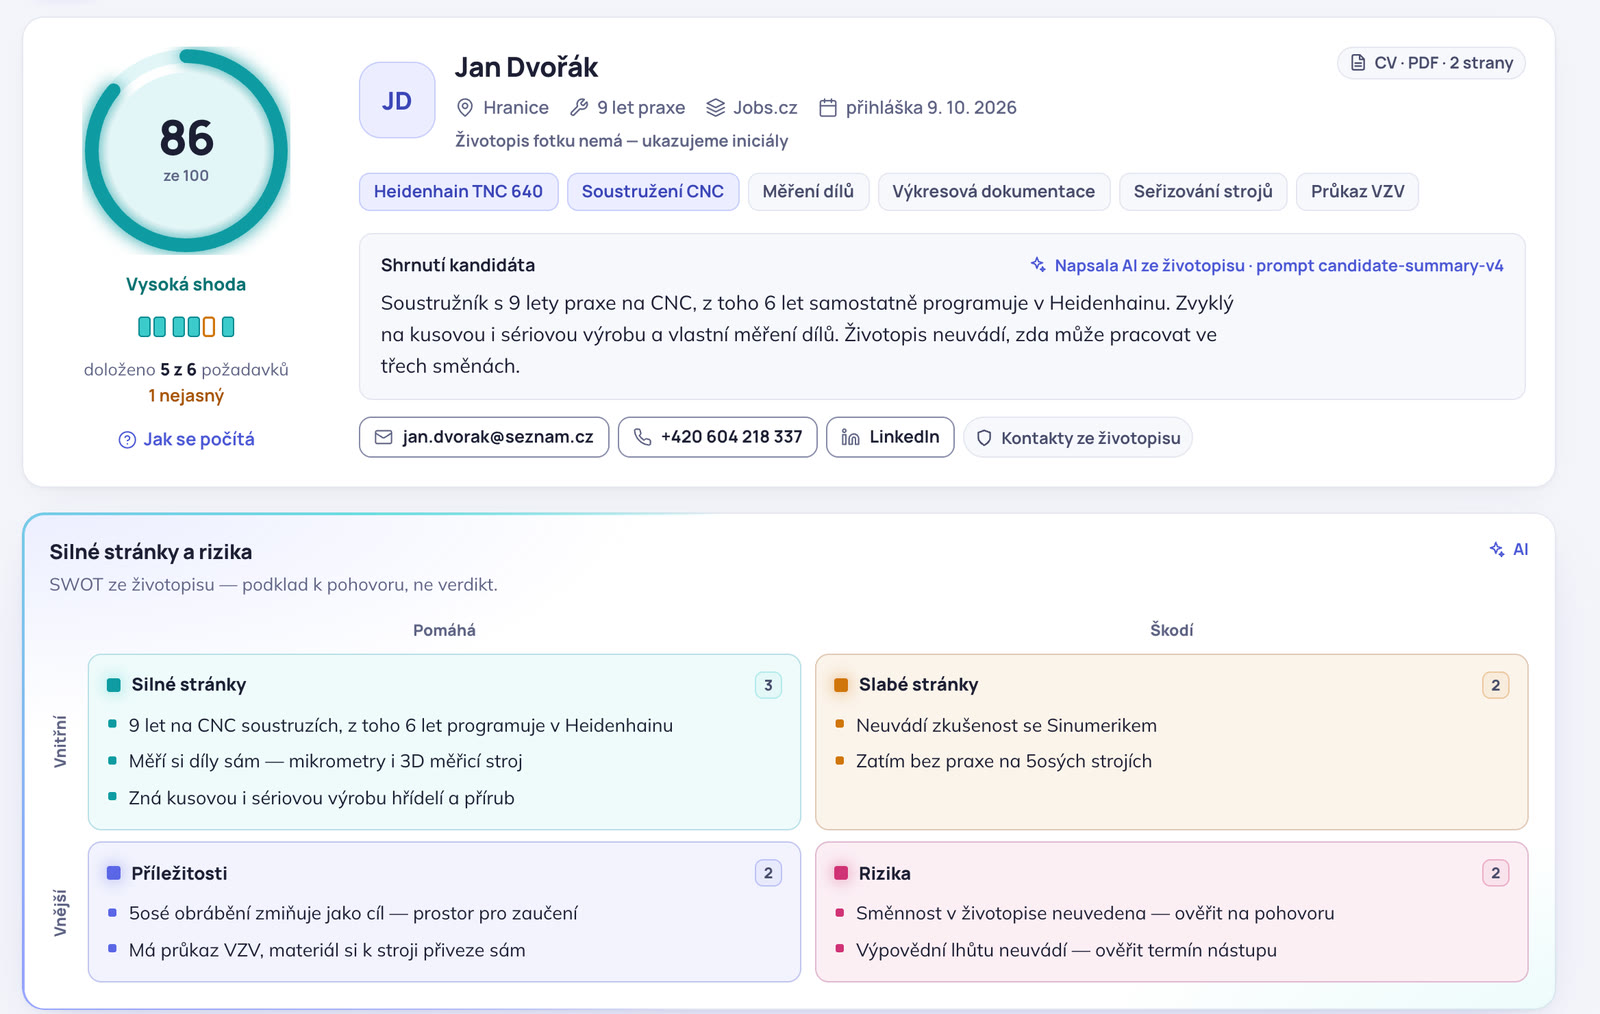Screen dimensions: 1600x1014
Task: Click the calendar icon beside přihláška date
Action: point(828,107)
